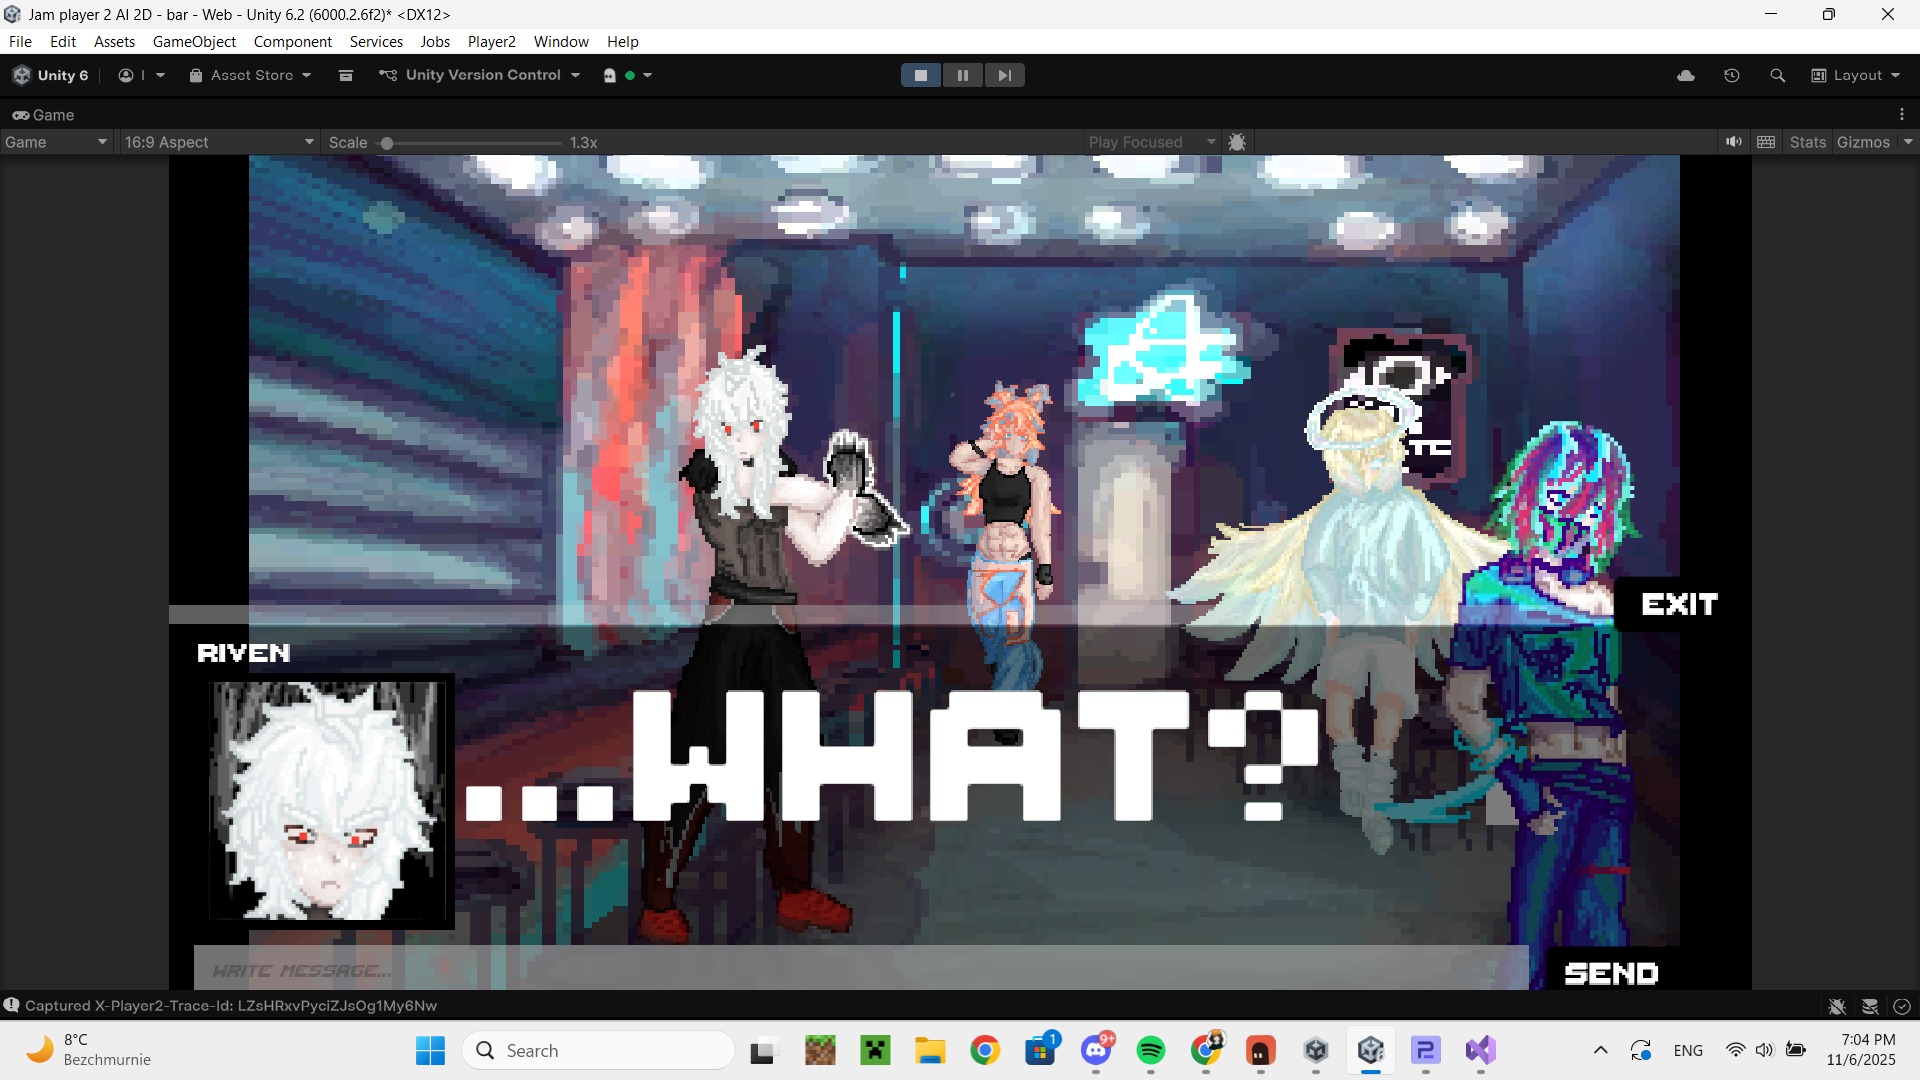The image size is (1920, 1080).
Task: Toggle Mute Audio in Game view
Action: pos(1733,142)
